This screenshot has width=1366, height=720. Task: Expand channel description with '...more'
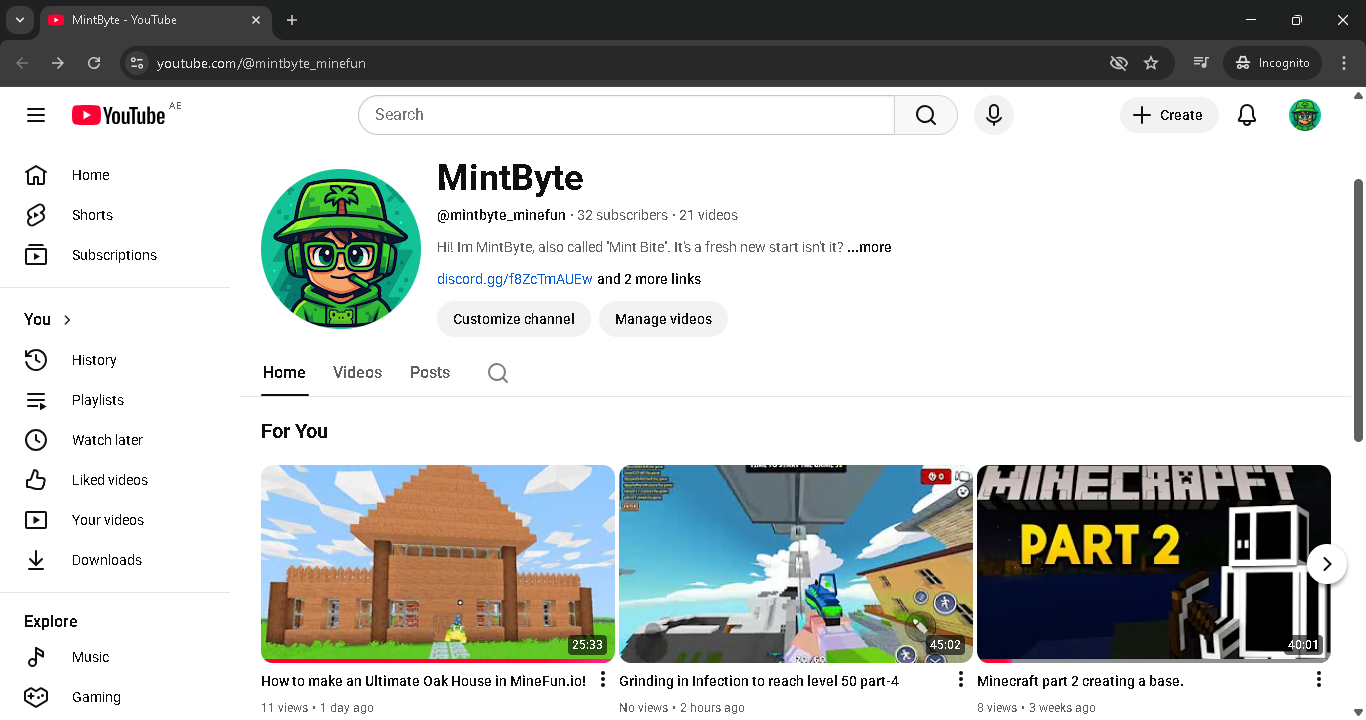869,247
